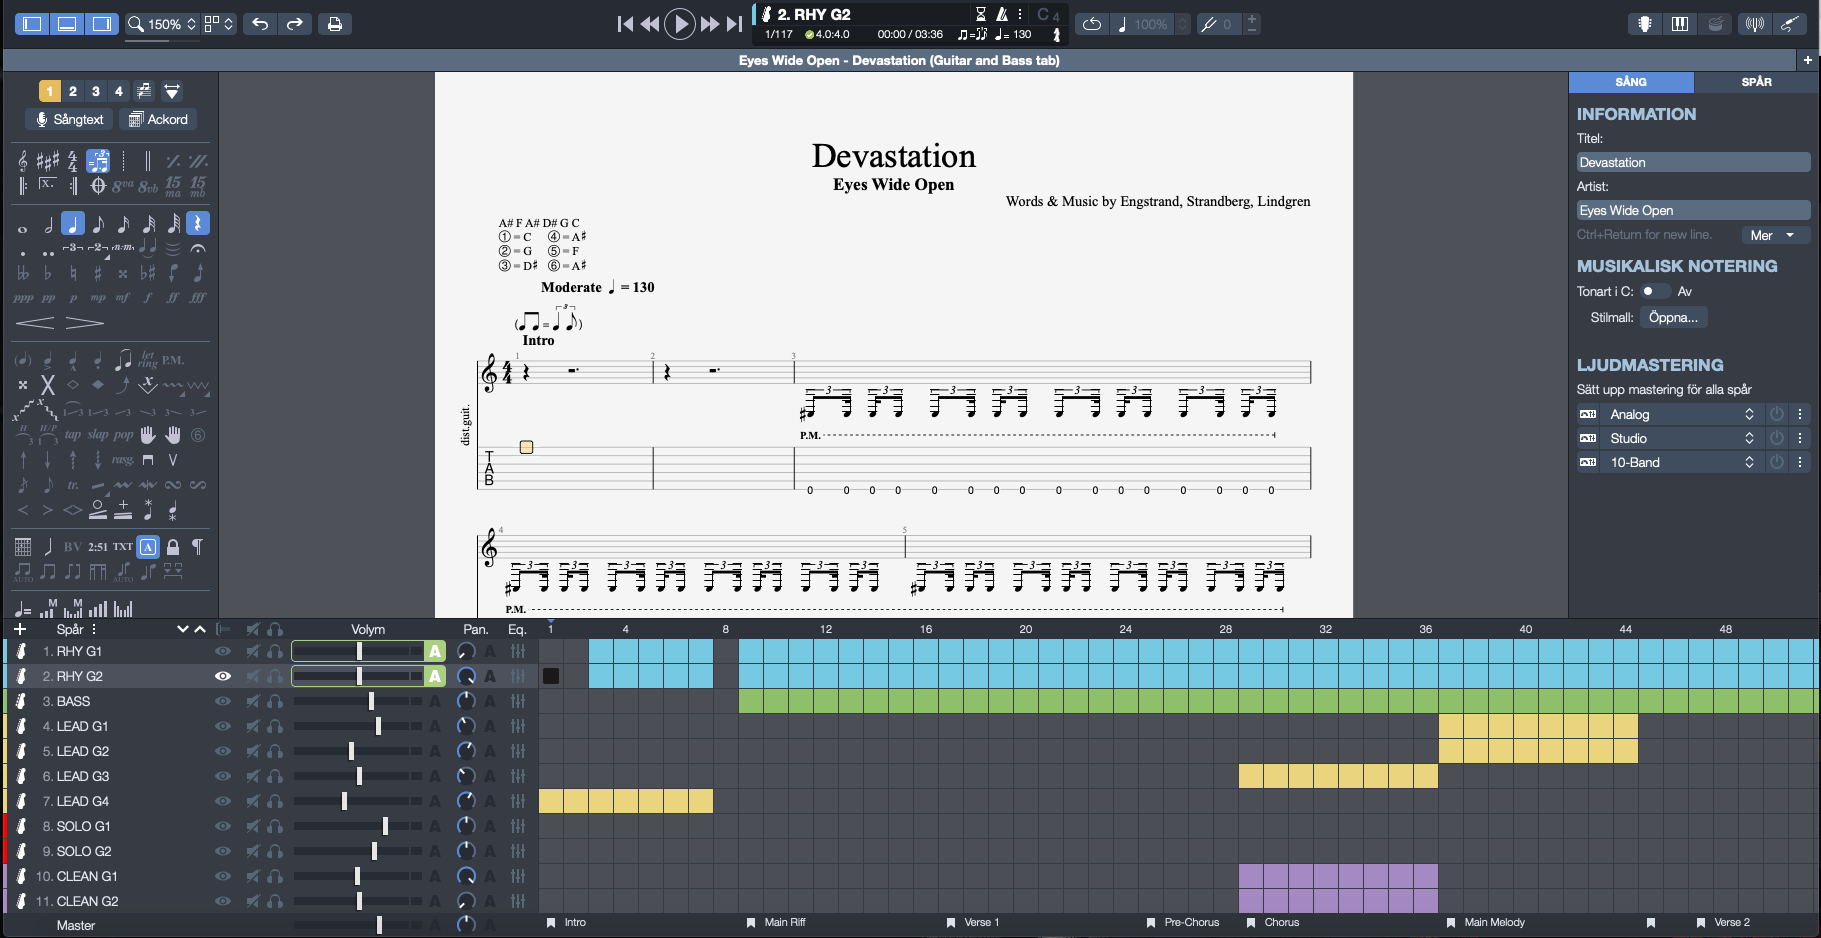Viewport: 1821px width, 938px height.
Task: Switch to the SPÅR tab
Action: tap(1756, 82)
